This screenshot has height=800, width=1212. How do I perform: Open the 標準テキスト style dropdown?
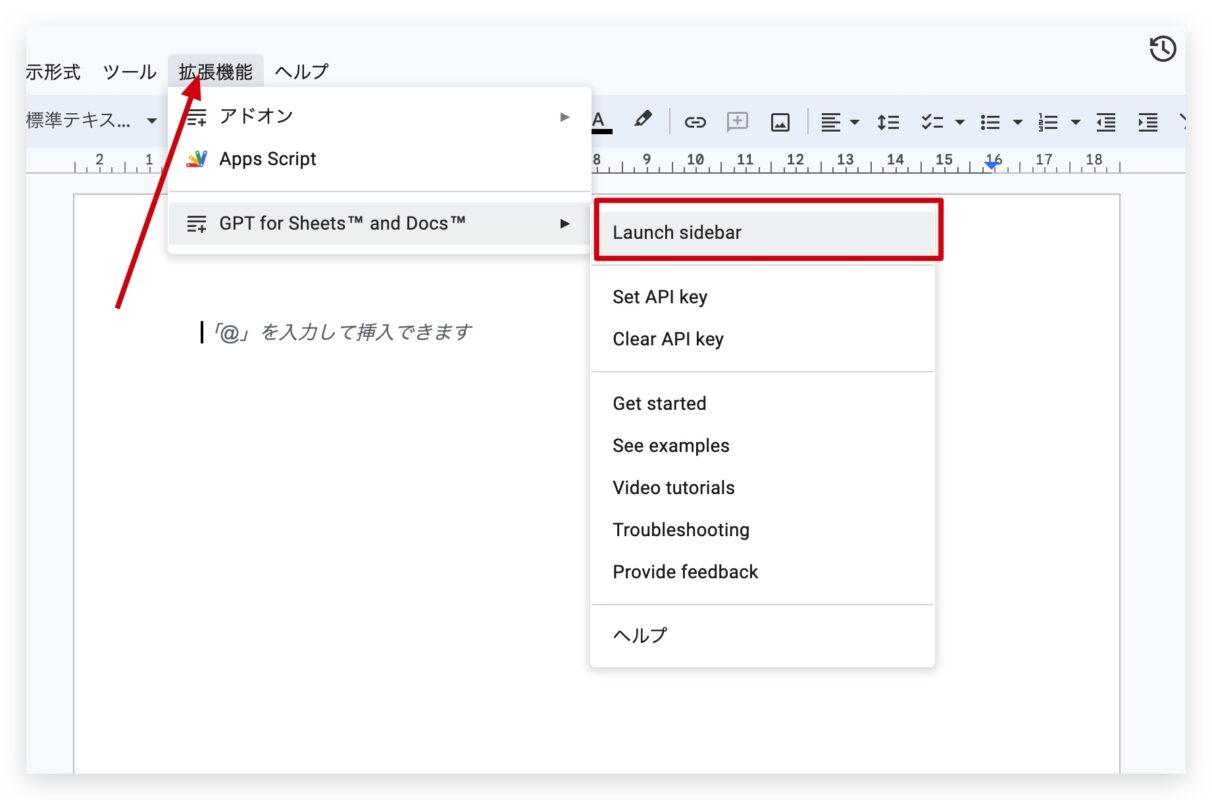tap(92, 121)
